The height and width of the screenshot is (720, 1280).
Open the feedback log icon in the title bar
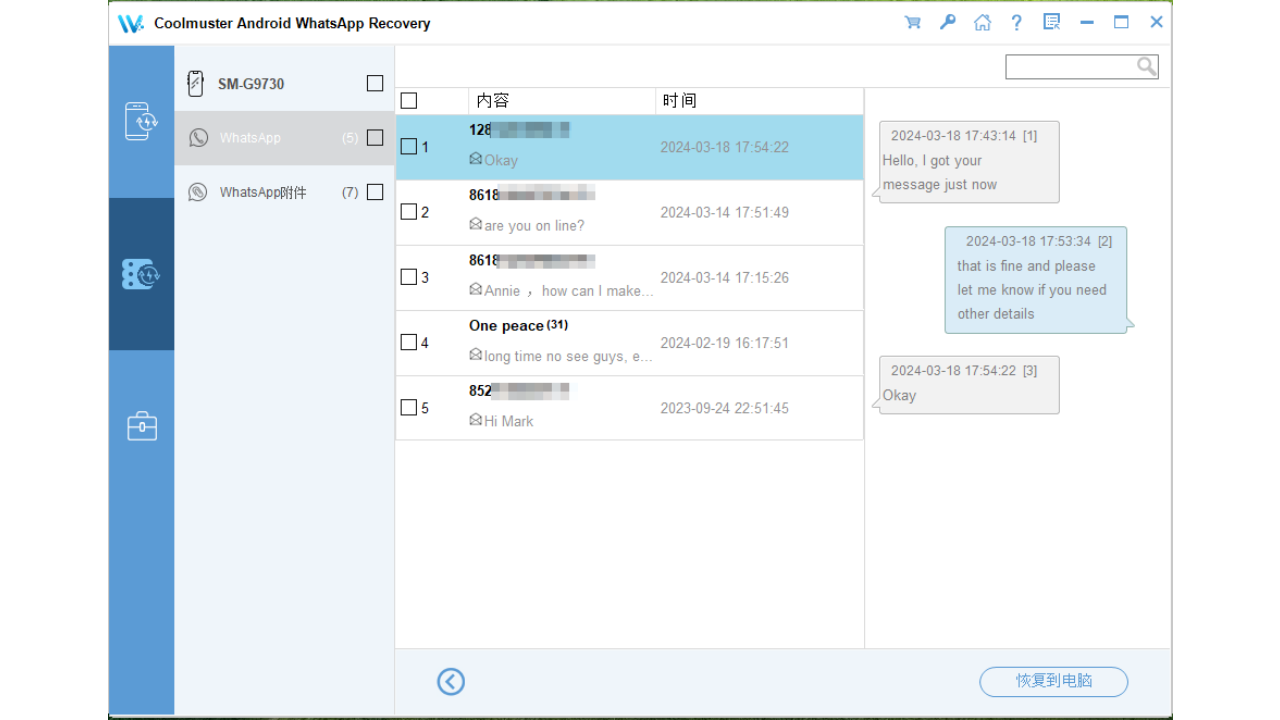pyautogui.click(x=1051, y=21)
